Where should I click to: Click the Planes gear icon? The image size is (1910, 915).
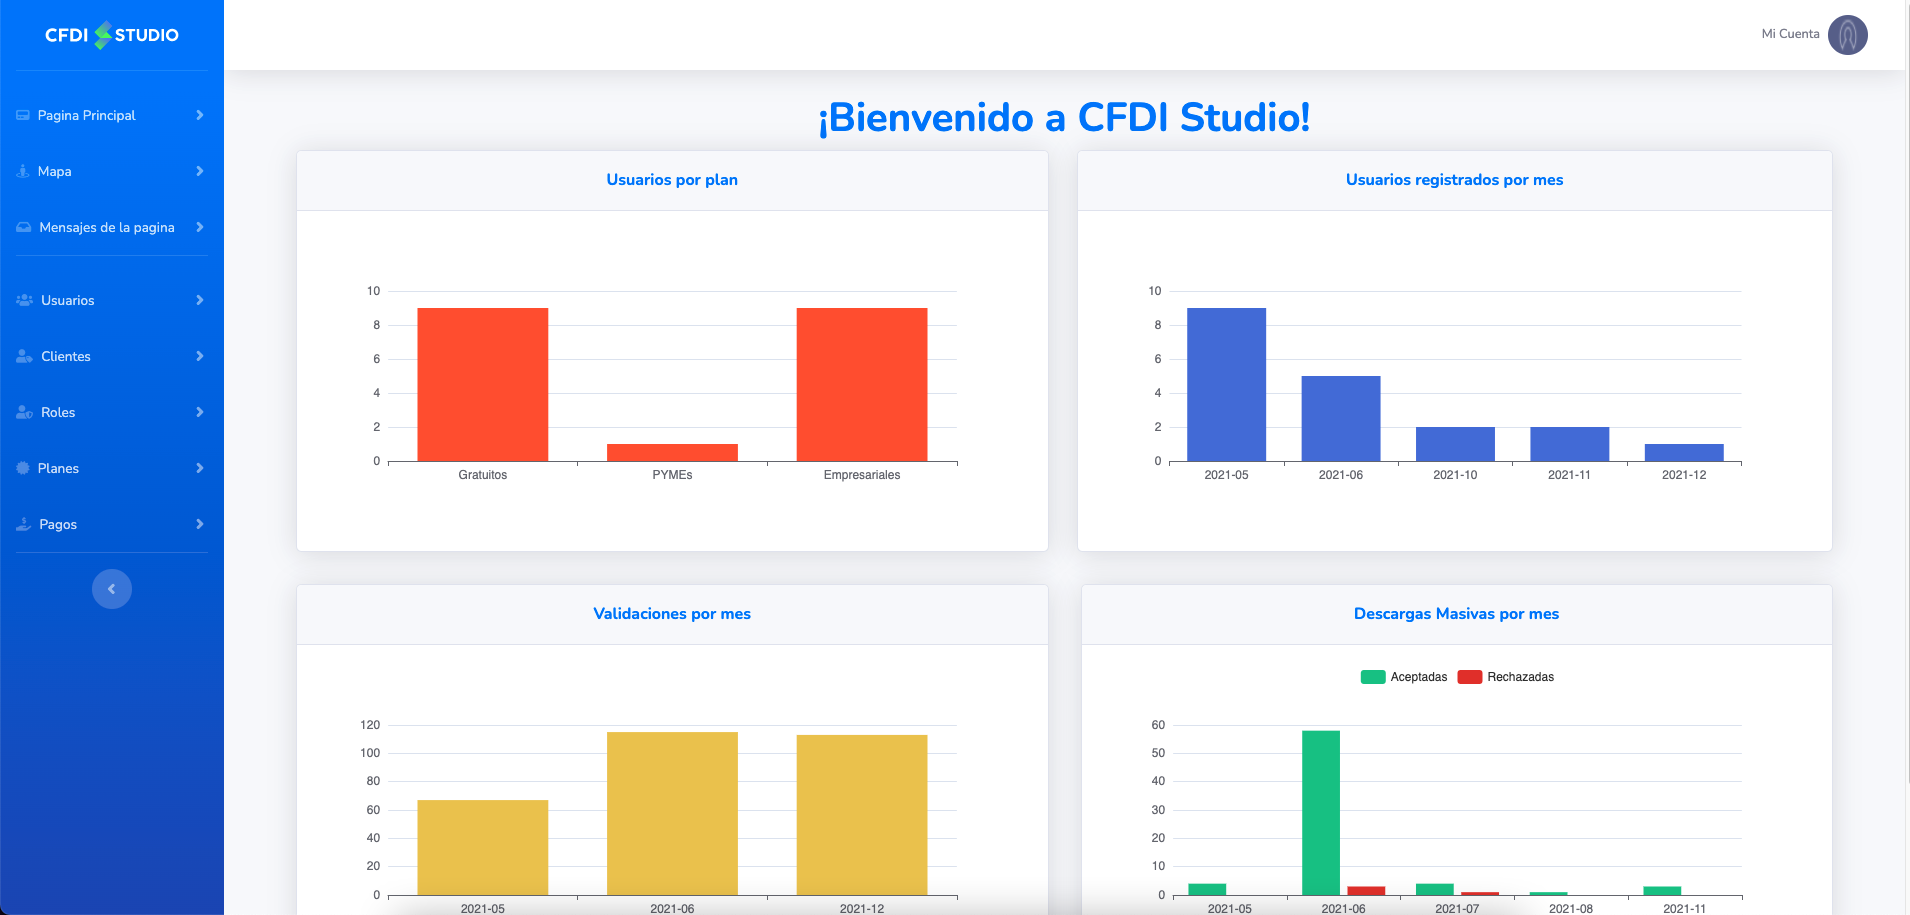coord(23,469)
